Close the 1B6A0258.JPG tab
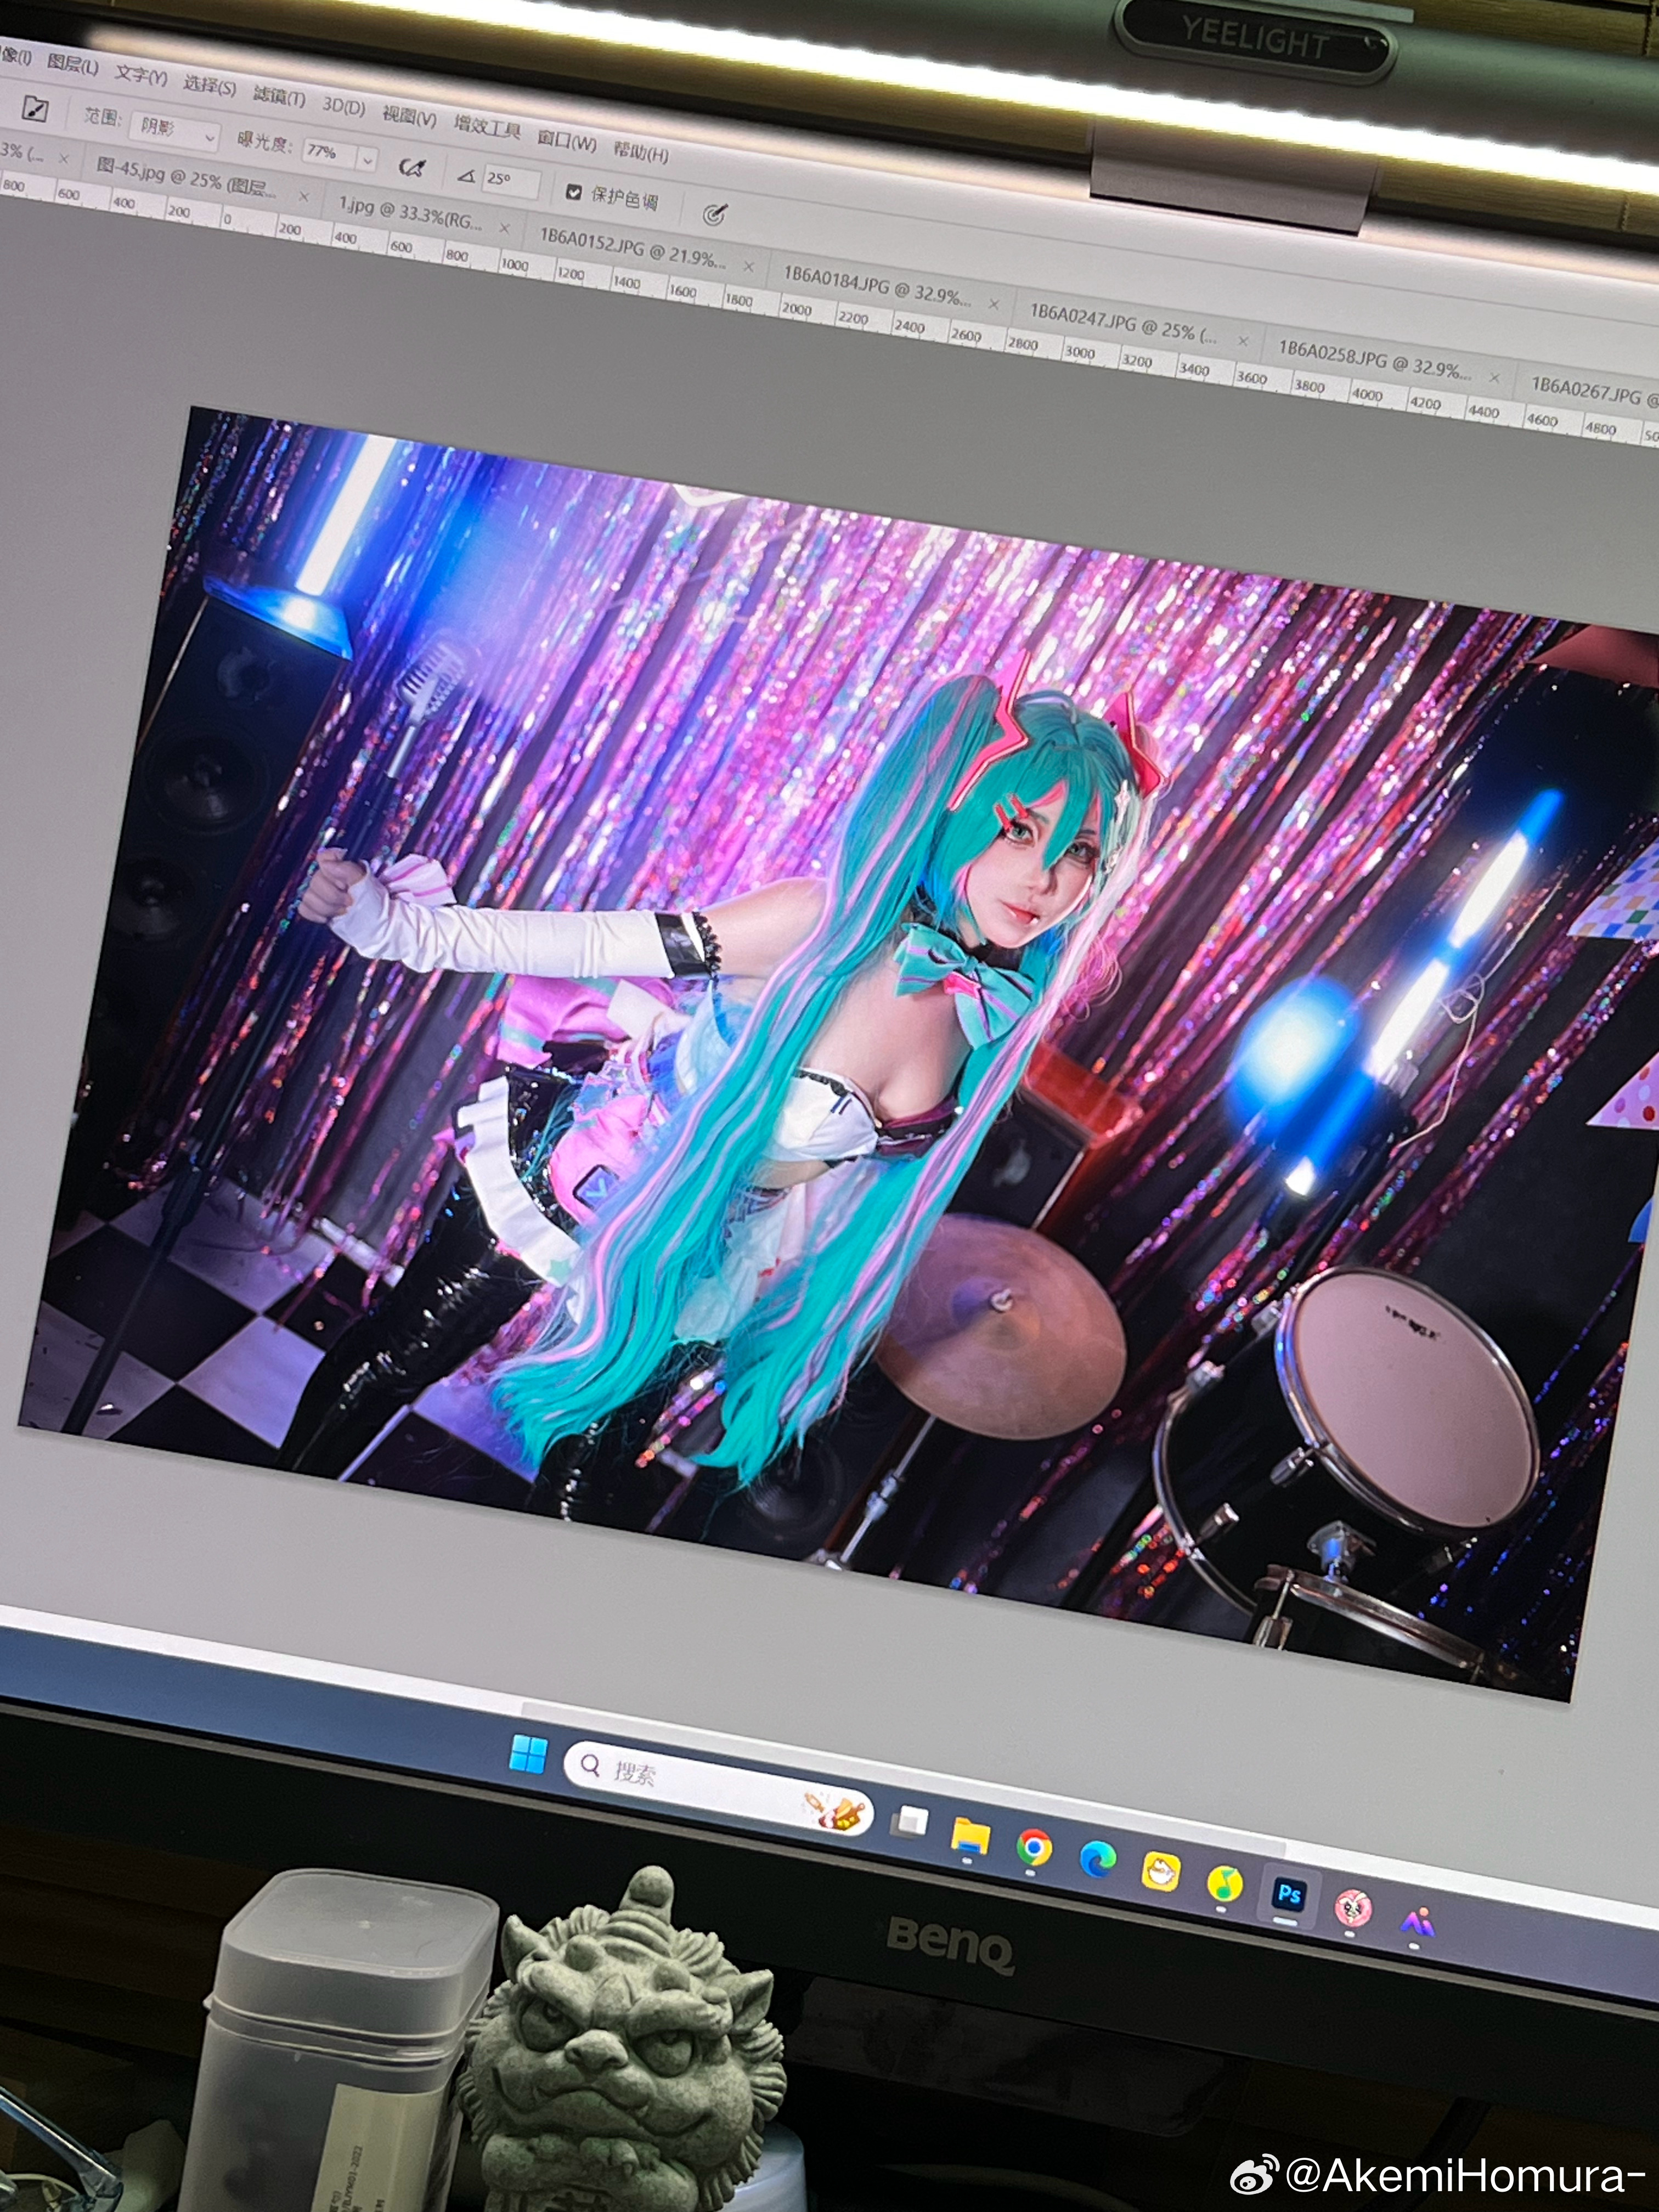Viewport: 1659px width, 2212px height. pos(1495,377)
